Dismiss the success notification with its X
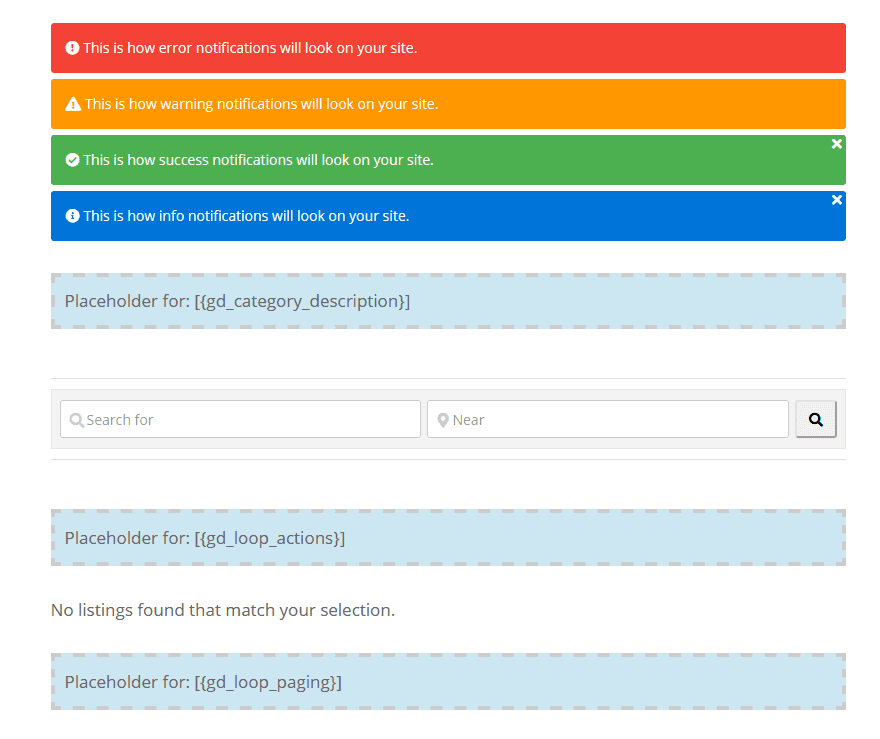This screenshot has height=739, width=880. 836,143
